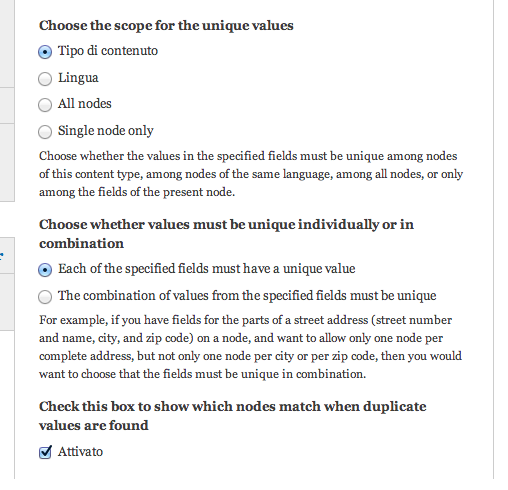Click the Single node only label
Image resolution: width=508 pixels, height=490 pixels.
pyautogui.click(x=106, y=131)
